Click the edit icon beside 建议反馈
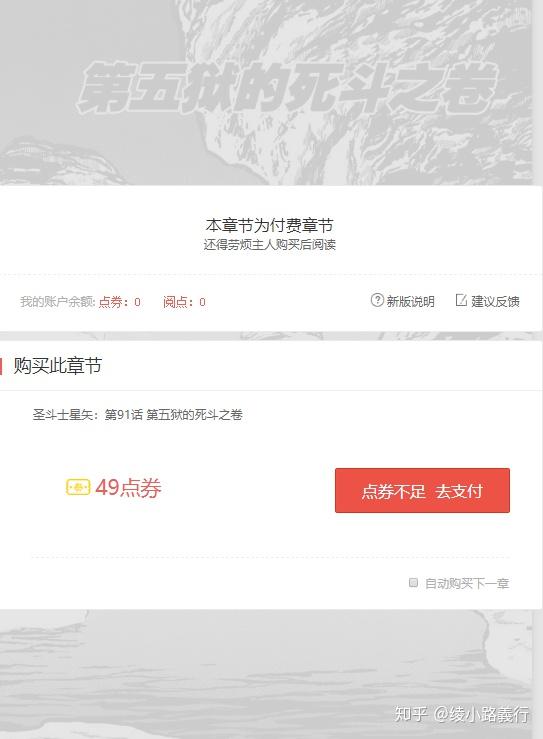Image resolution: width=543 pixels, height=739 pixels. [461, 300]
